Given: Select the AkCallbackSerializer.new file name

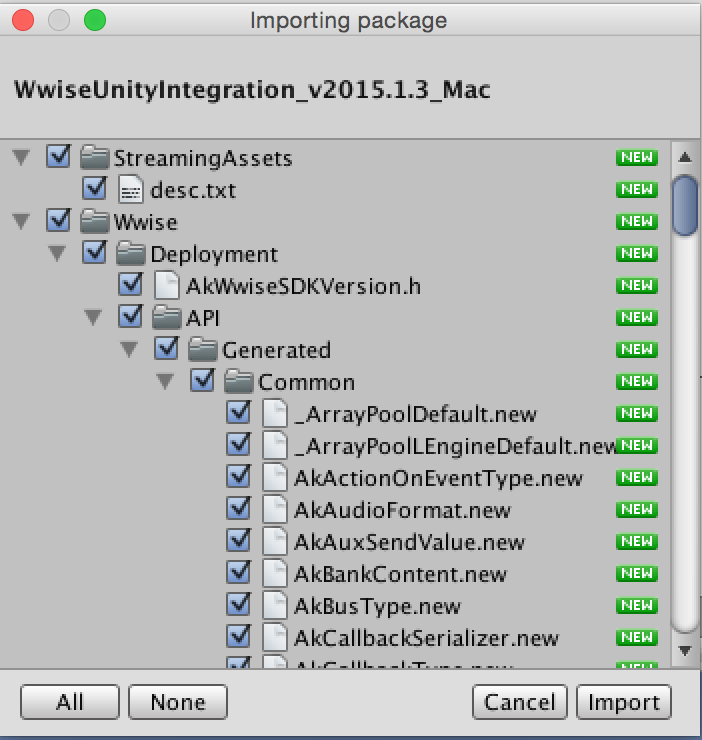Looking at the screenshot, I should tap(426, 638).
